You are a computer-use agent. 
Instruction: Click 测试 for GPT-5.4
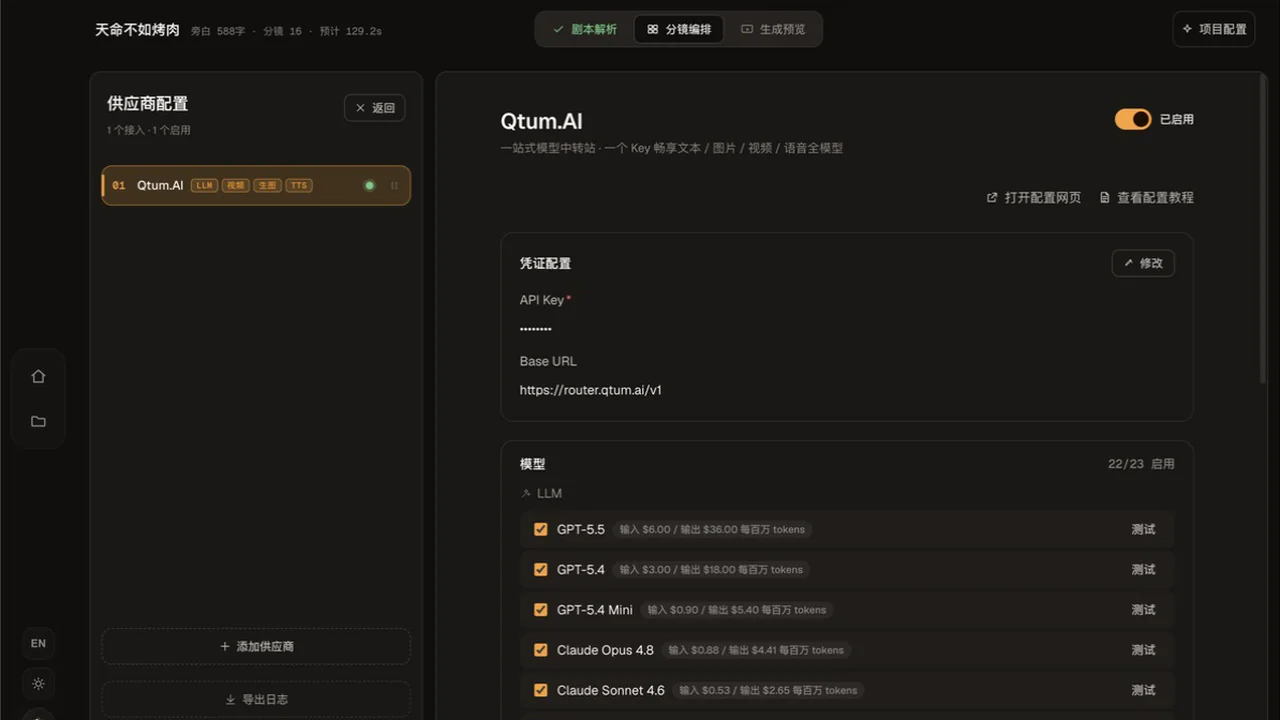coord(1143,569)
